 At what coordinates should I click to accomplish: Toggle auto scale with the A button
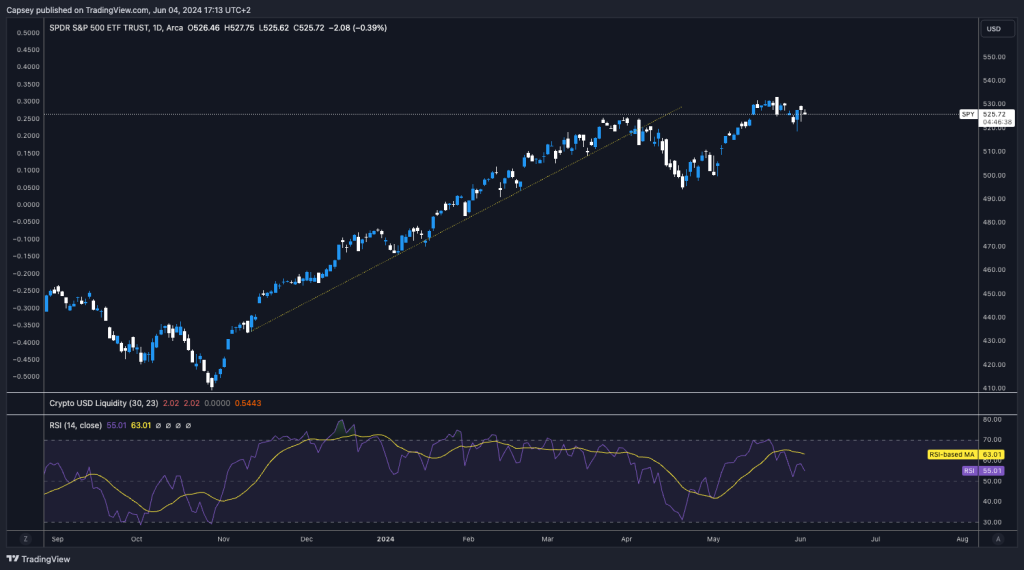[997, 538]
